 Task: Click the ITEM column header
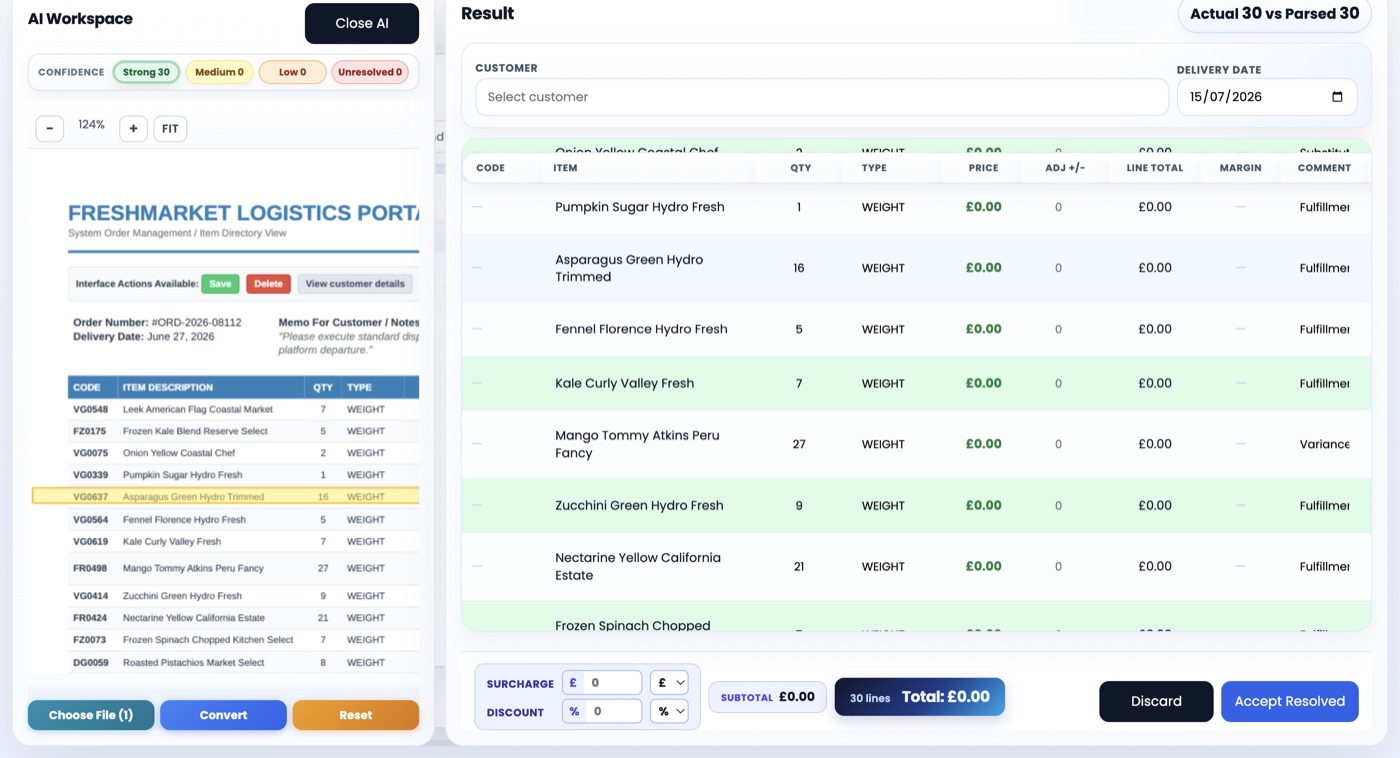pos(565,168)
